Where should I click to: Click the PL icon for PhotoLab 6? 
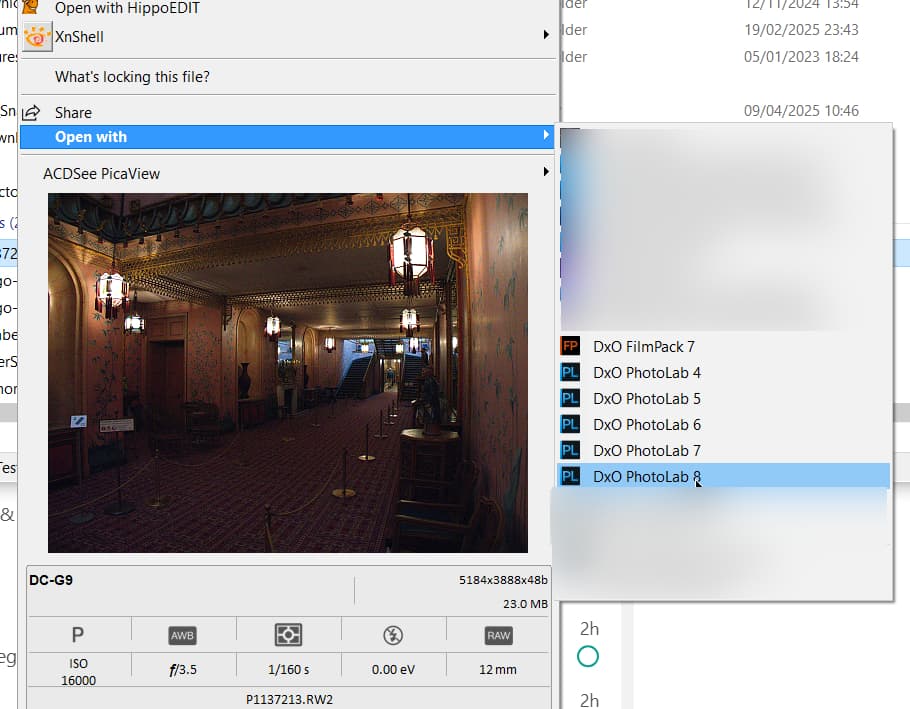coord(570,425)
